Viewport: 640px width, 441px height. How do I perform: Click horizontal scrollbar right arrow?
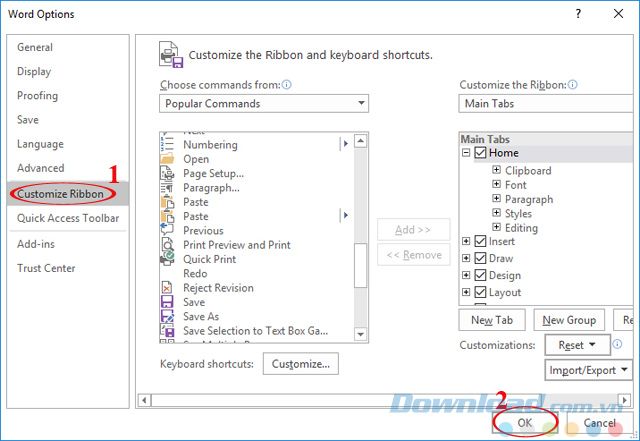tap(624, 400)
